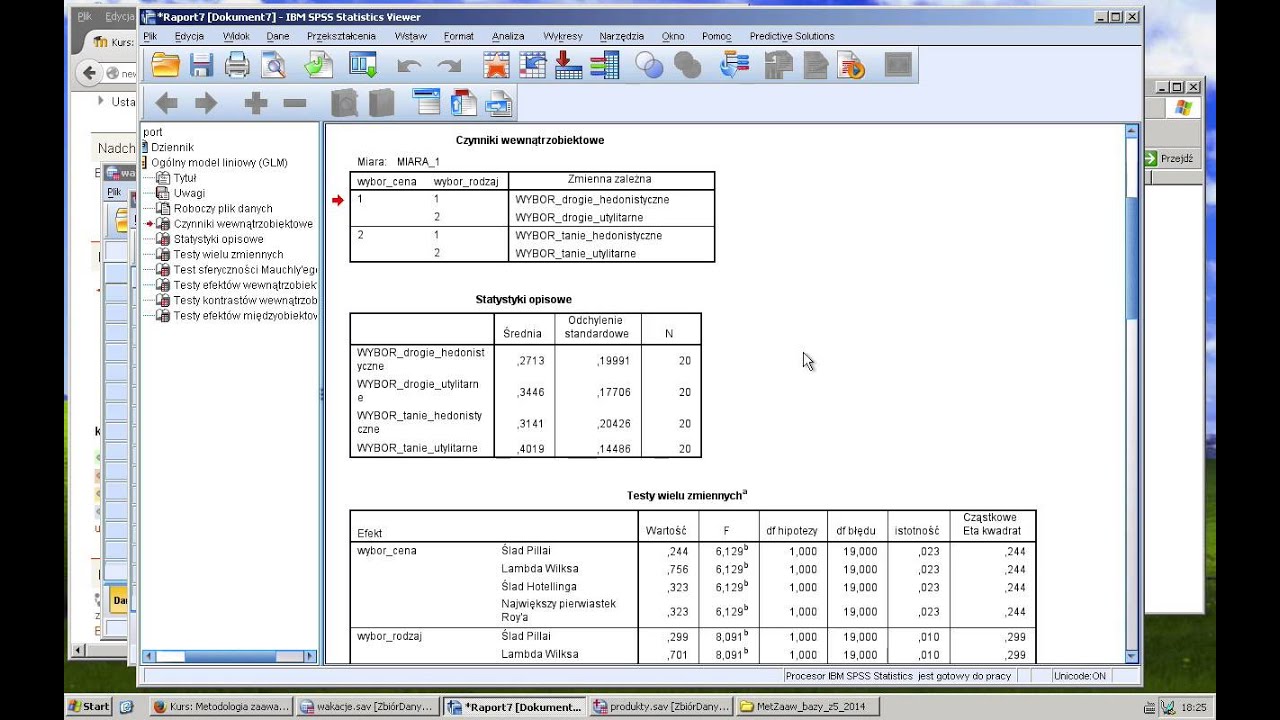Viewport: 1280px width, 720px height.
Task: Select Testy wielu zmiennych in the outline
Action: 228,254
